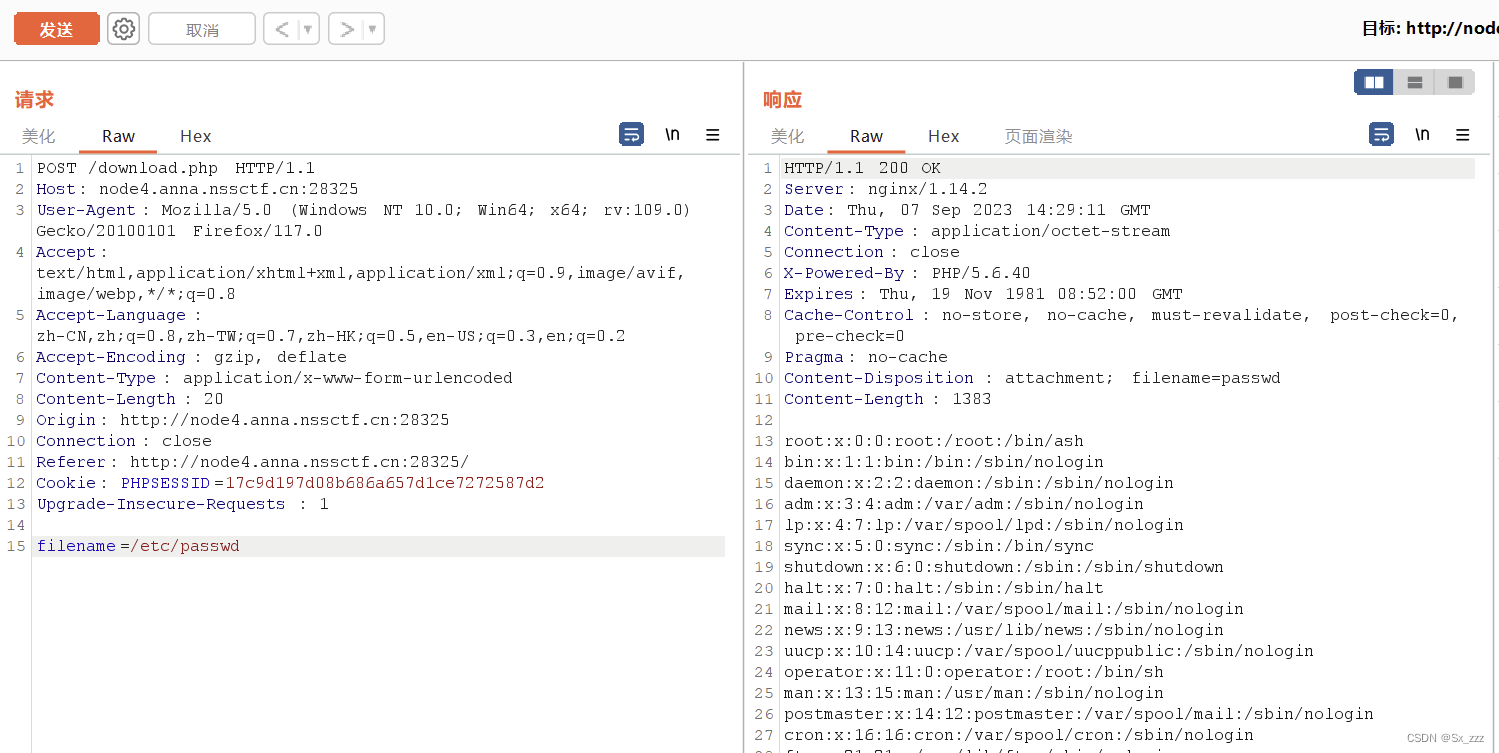Click the mail:x:8:12 passwd entry

[x=1014, y=609]
